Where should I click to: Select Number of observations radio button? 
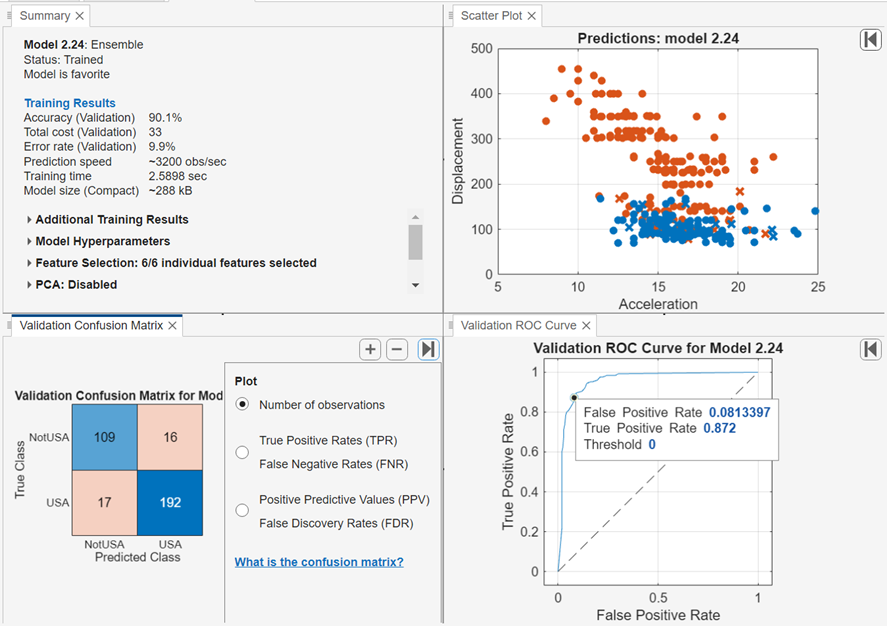pos(242,405)
